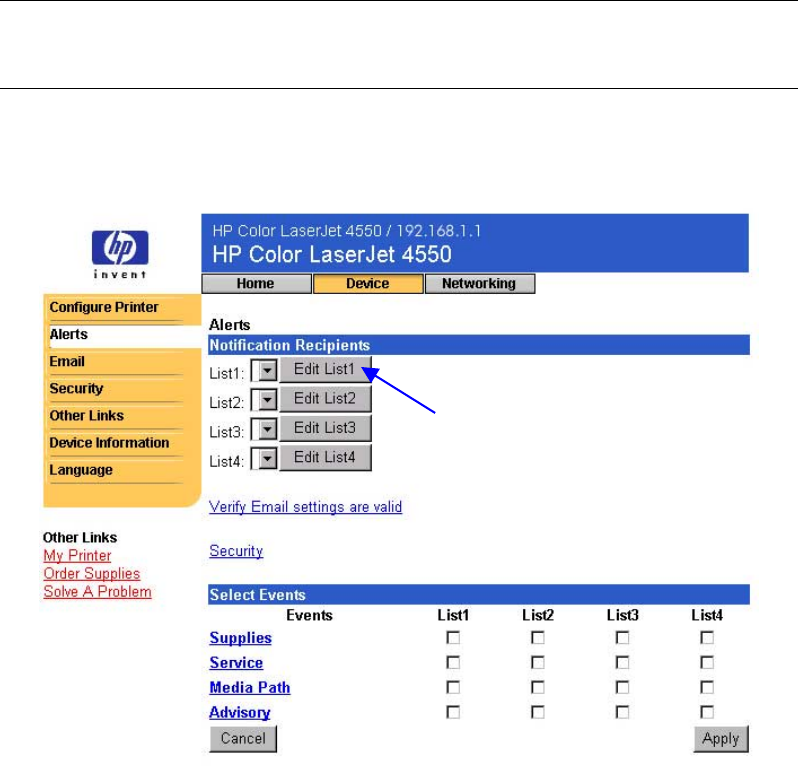Check Supplies for List4
This screenshot has height=774, width=798.
pos(707,638)
